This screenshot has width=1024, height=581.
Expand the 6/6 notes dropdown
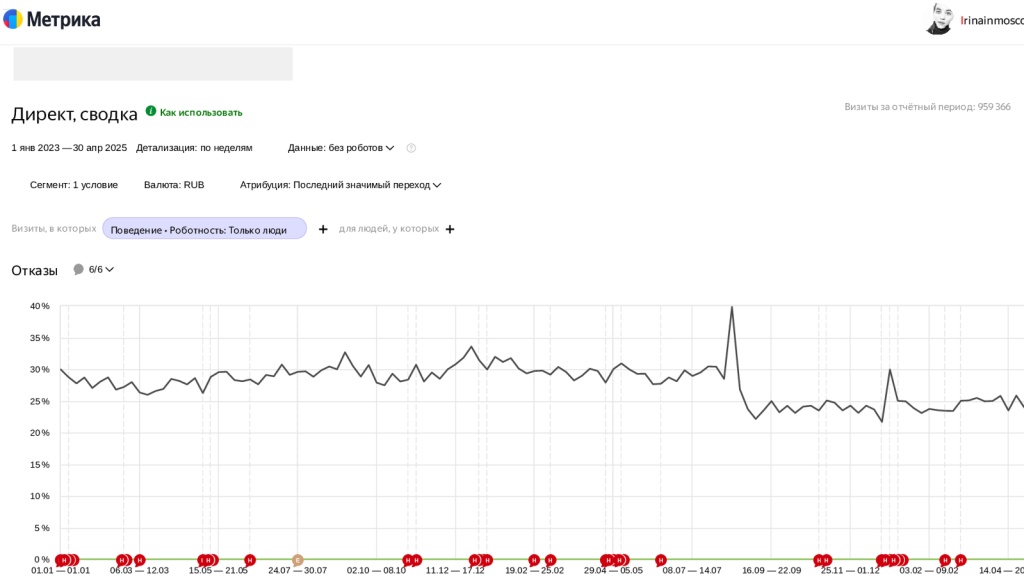click(101, 269)
